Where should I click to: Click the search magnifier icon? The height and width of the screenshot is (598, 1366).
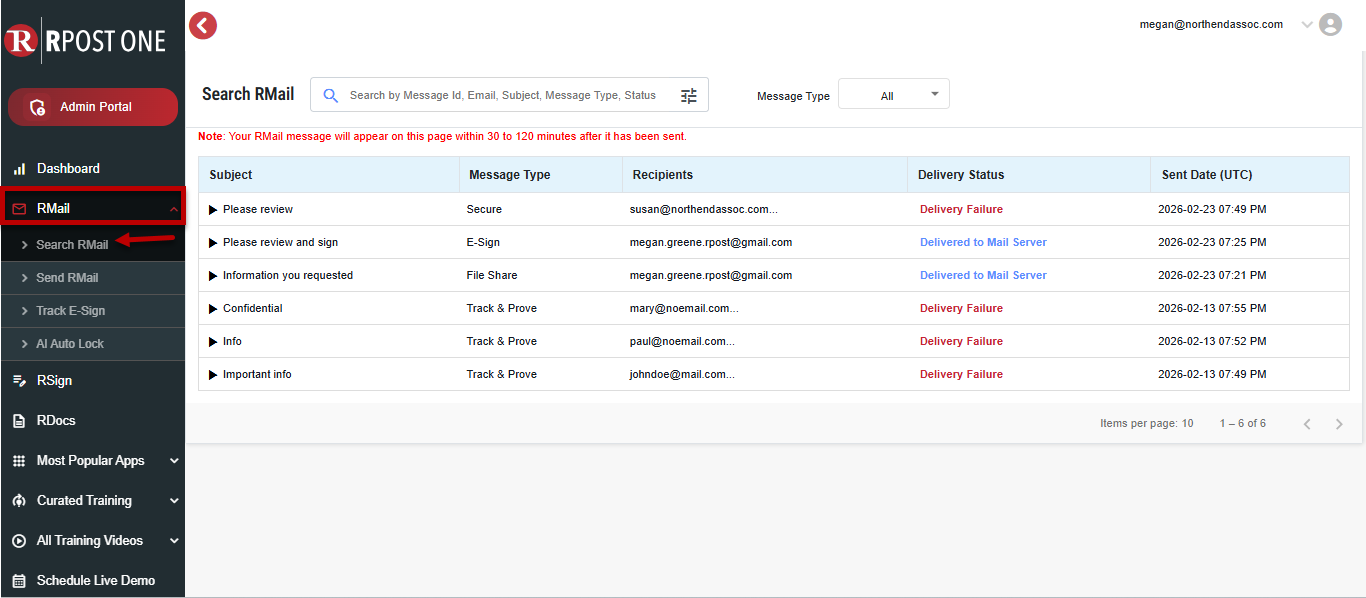tap(330, 96)
